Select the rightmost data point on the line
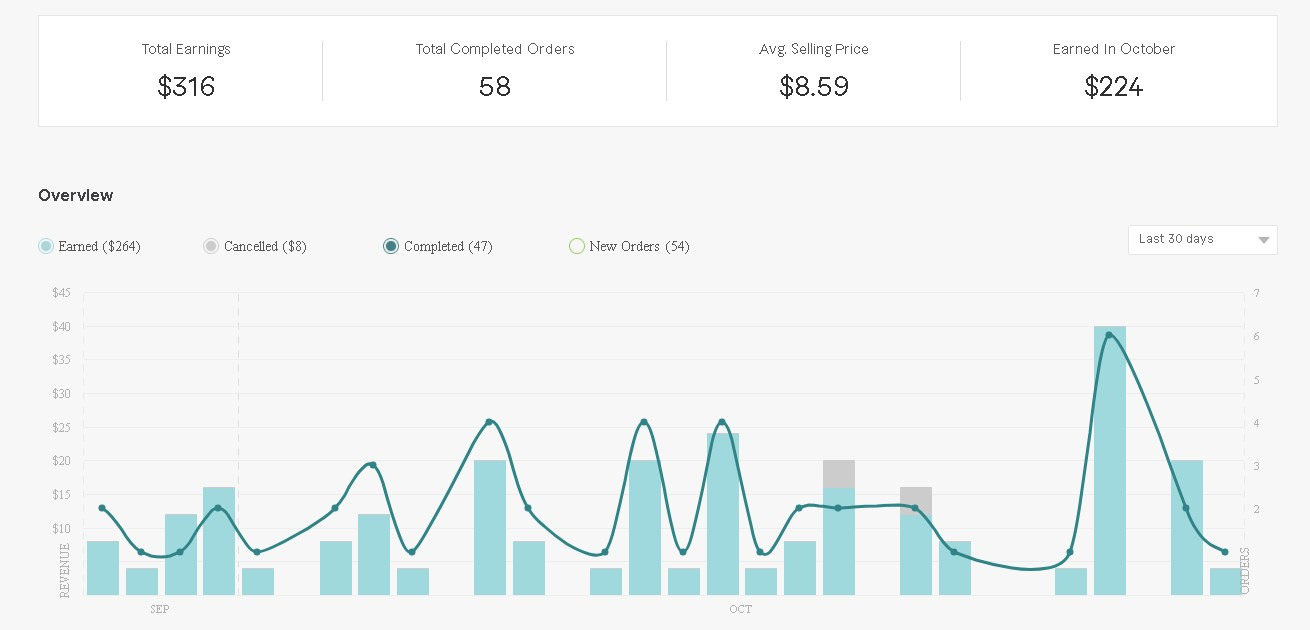Image resolution: width=1310 pixels, height=630 pixels. tap(1225, 552)
